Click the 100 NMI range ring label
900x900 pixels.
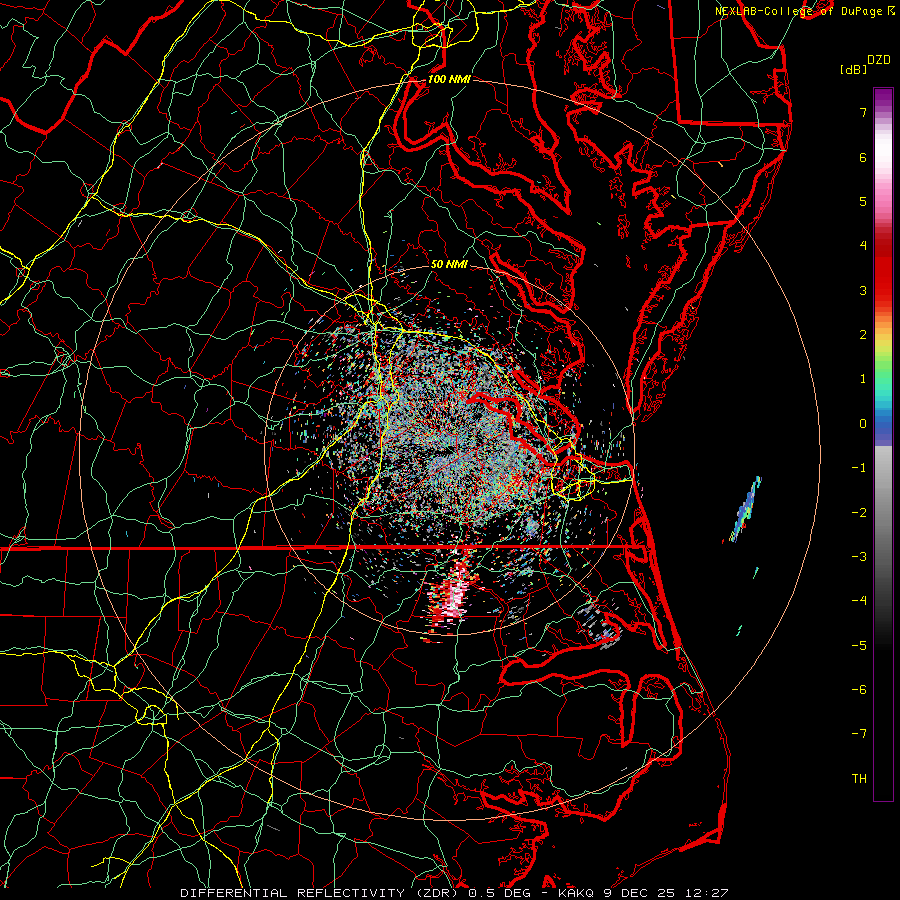449,79
